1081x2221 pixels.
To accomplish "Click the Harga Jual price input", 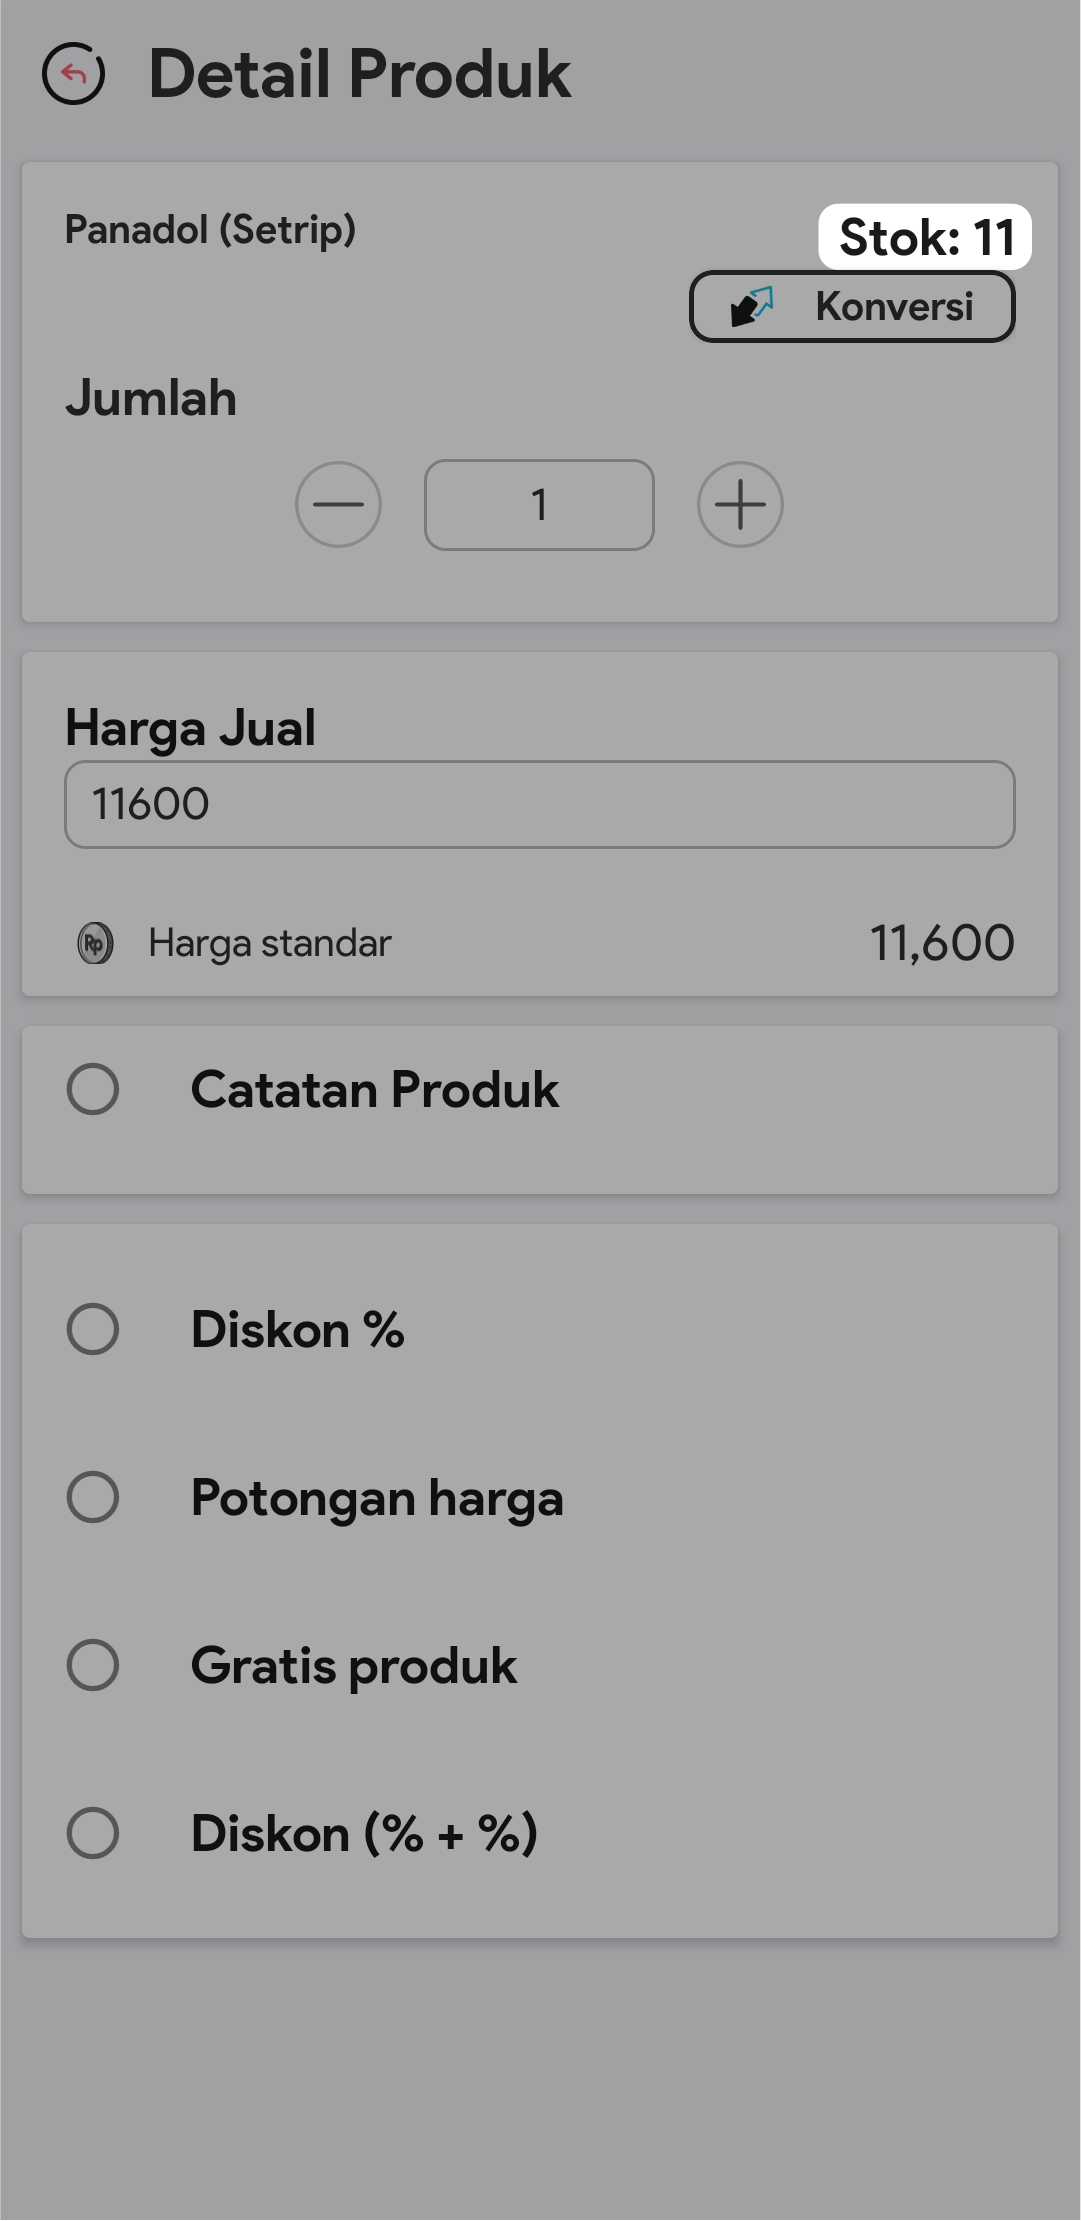I will click(x=539, y=804).
